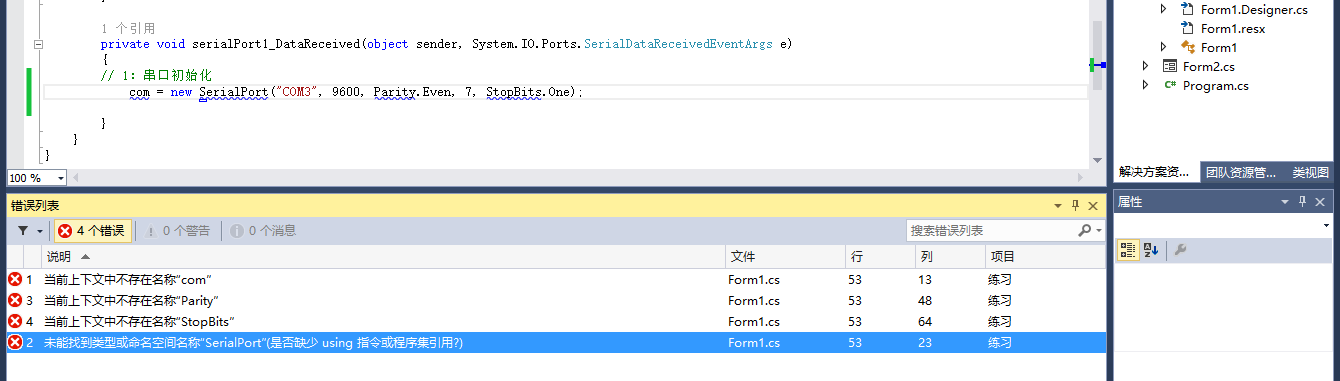Collapse the serialPort1_DataReceived method outline
The image size is (1340, 381).
pyautogui.click(x=38, y=44)
